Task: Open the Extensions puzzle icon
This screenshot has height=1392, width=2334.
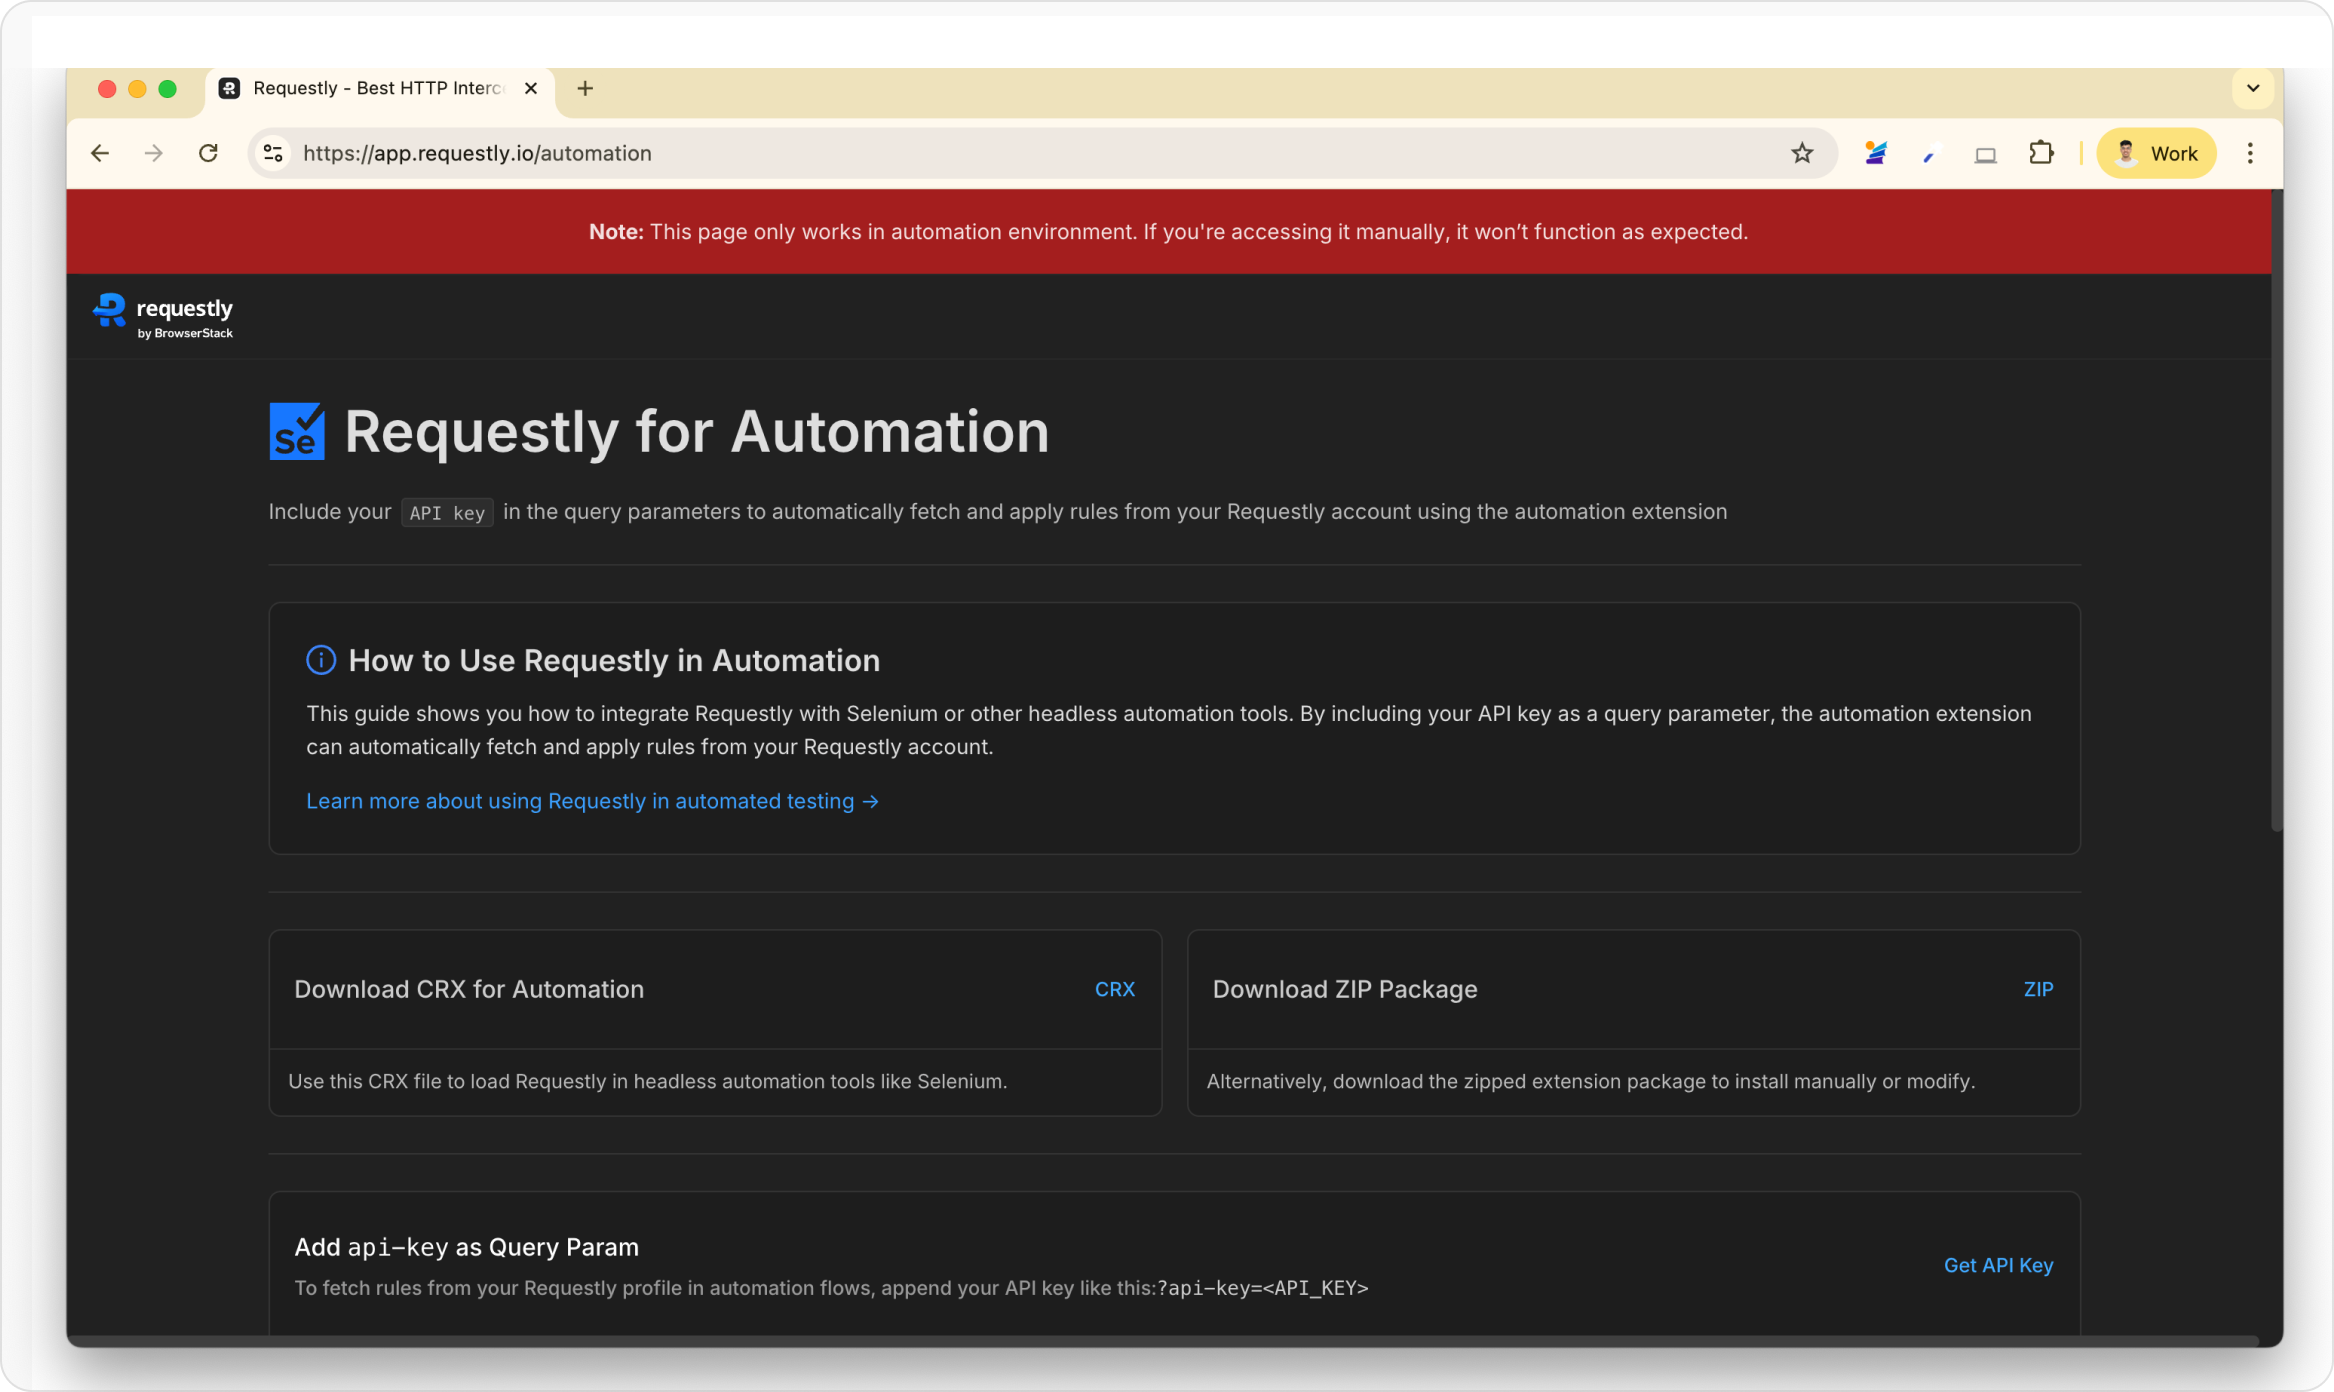Action: point(2041,153)
